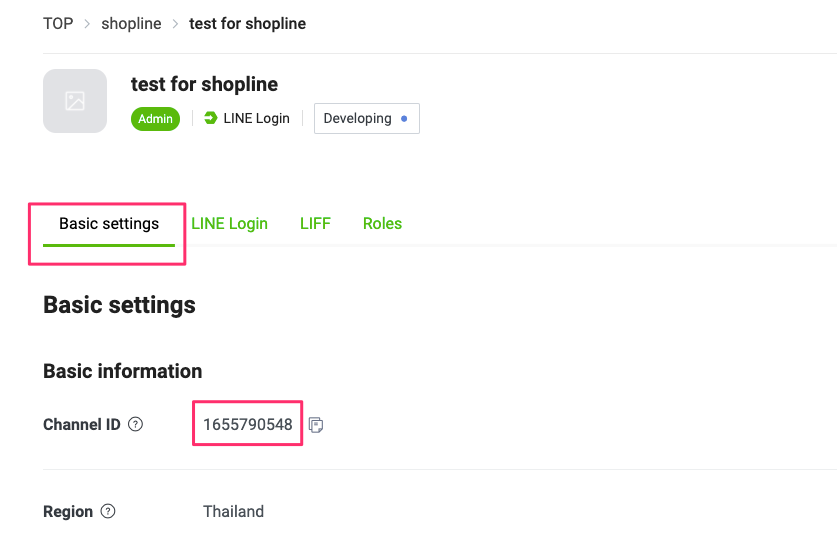Viewport: 837px width, 553px height.
Task: Open shopline provider in breadcrumb
Action: [131, 23]
